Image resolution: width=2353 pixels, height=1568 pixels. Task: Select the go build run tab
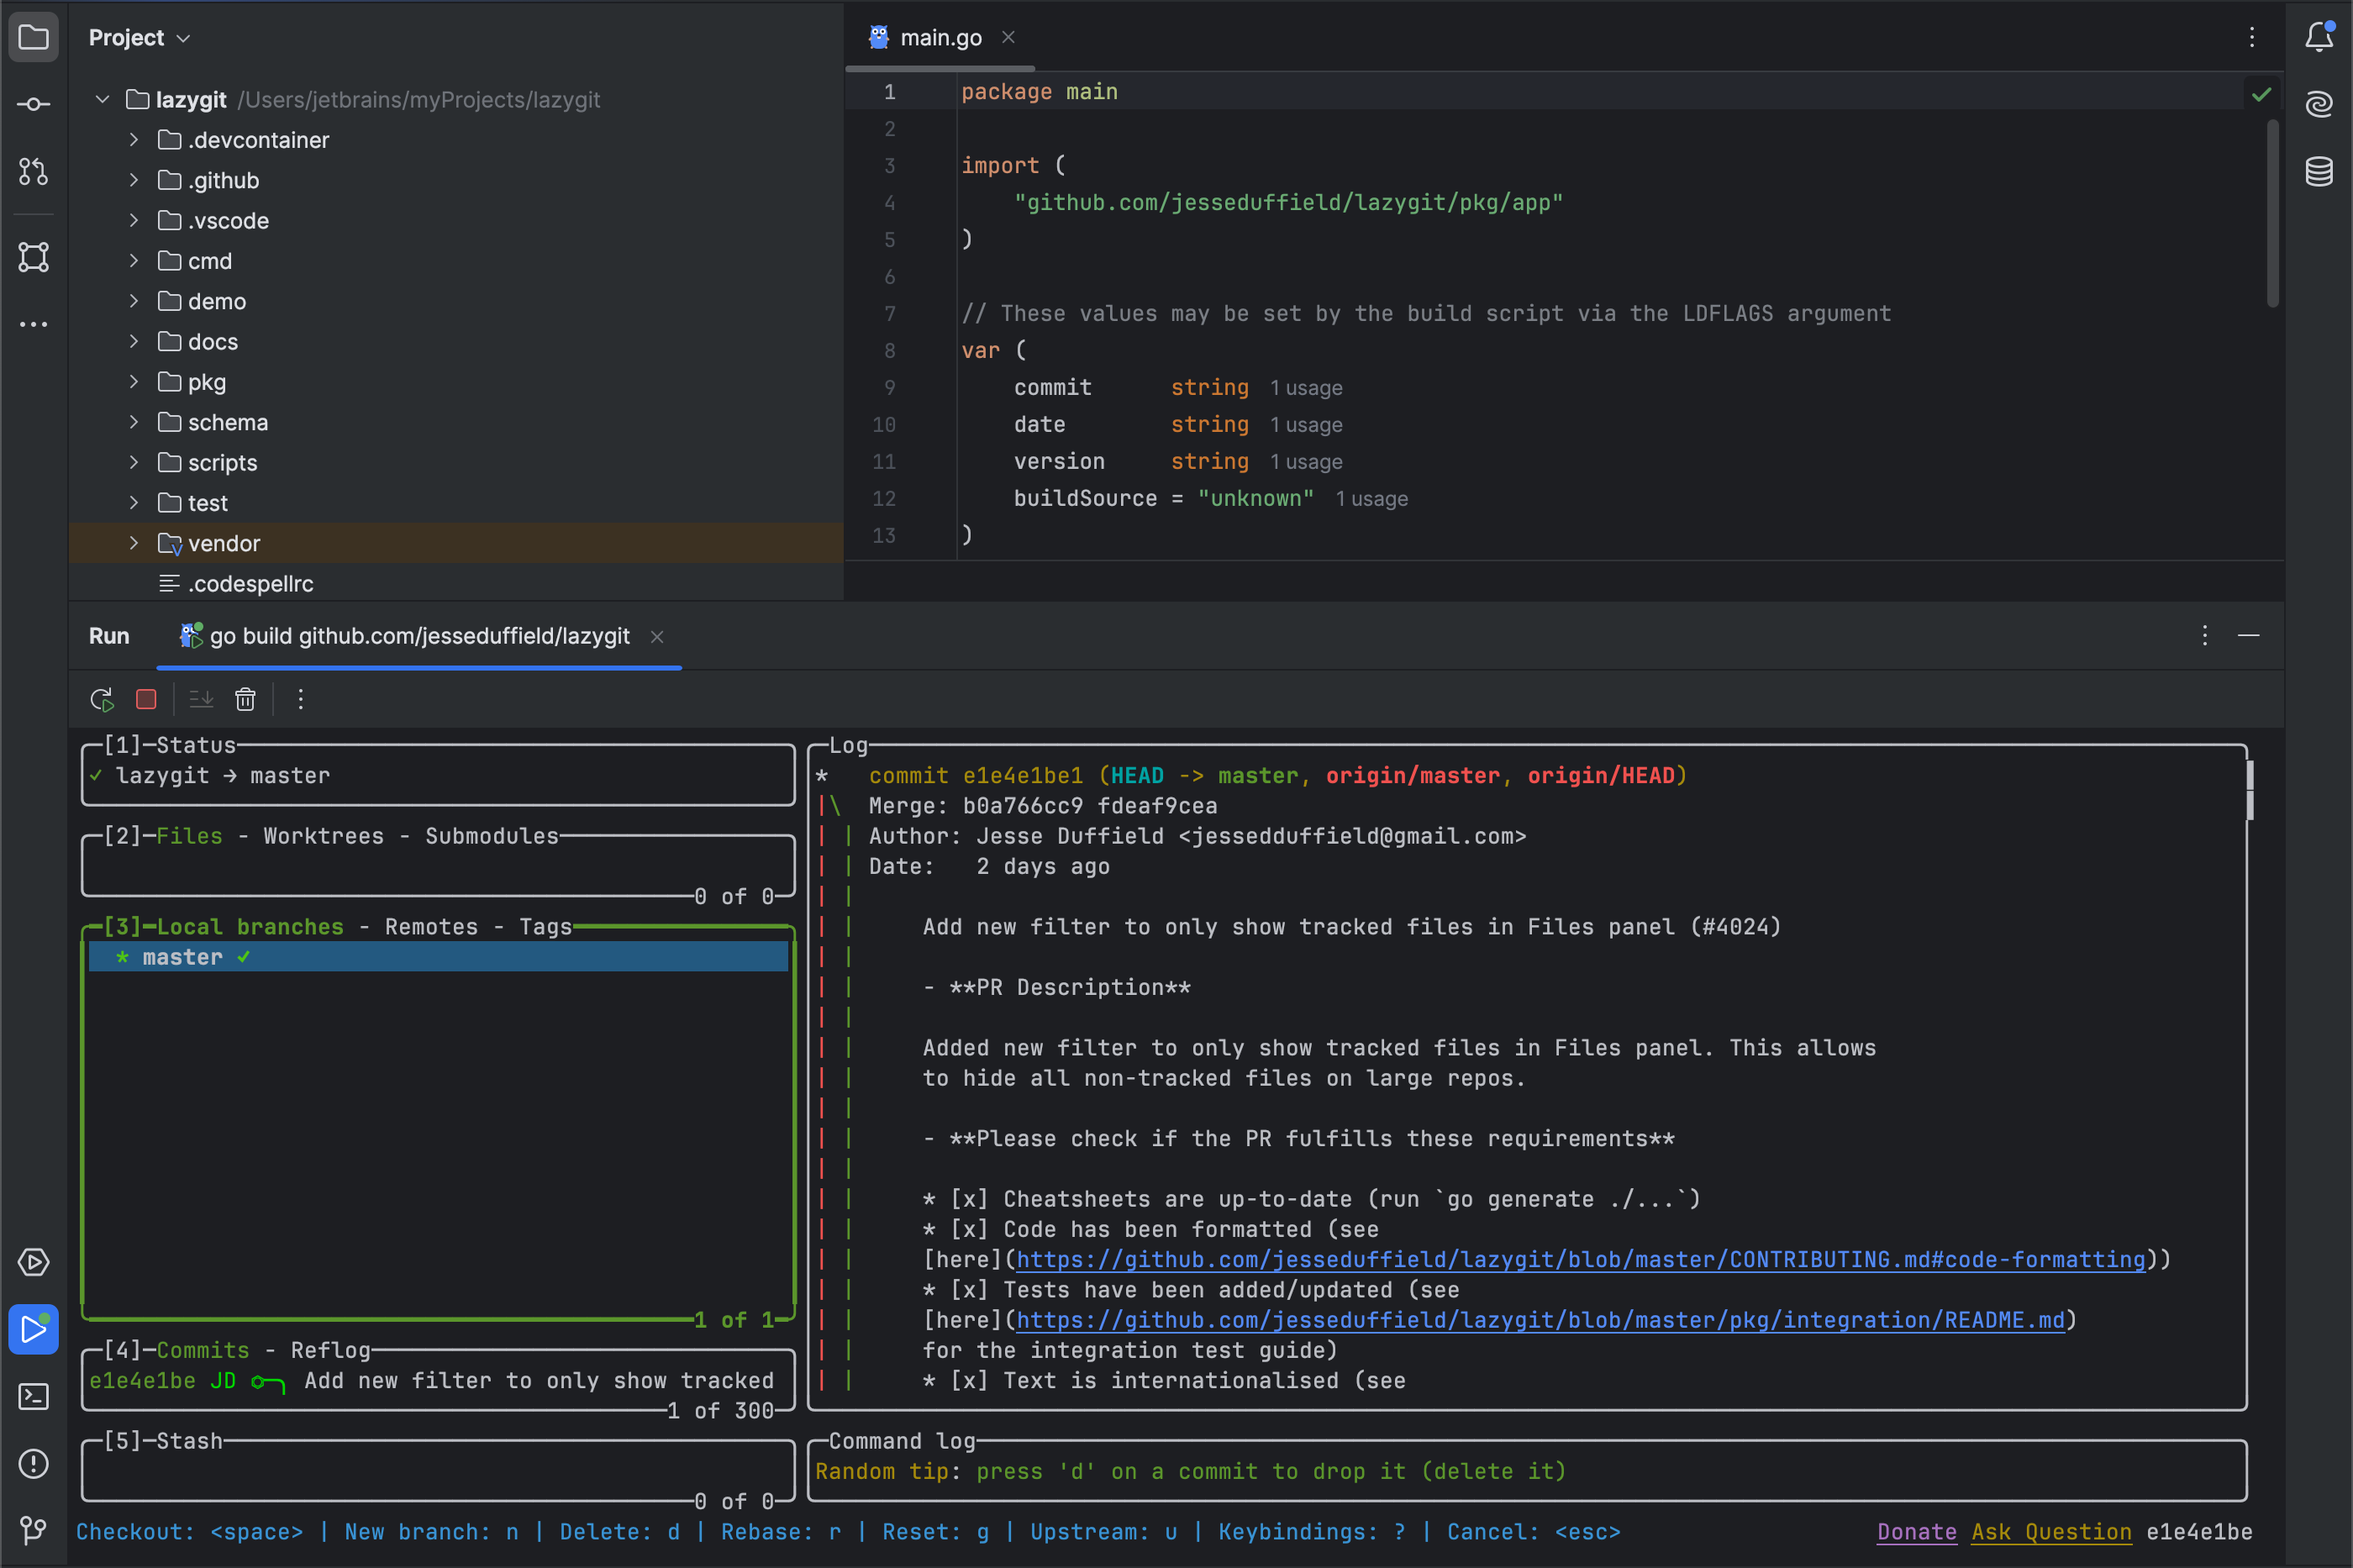419,636
